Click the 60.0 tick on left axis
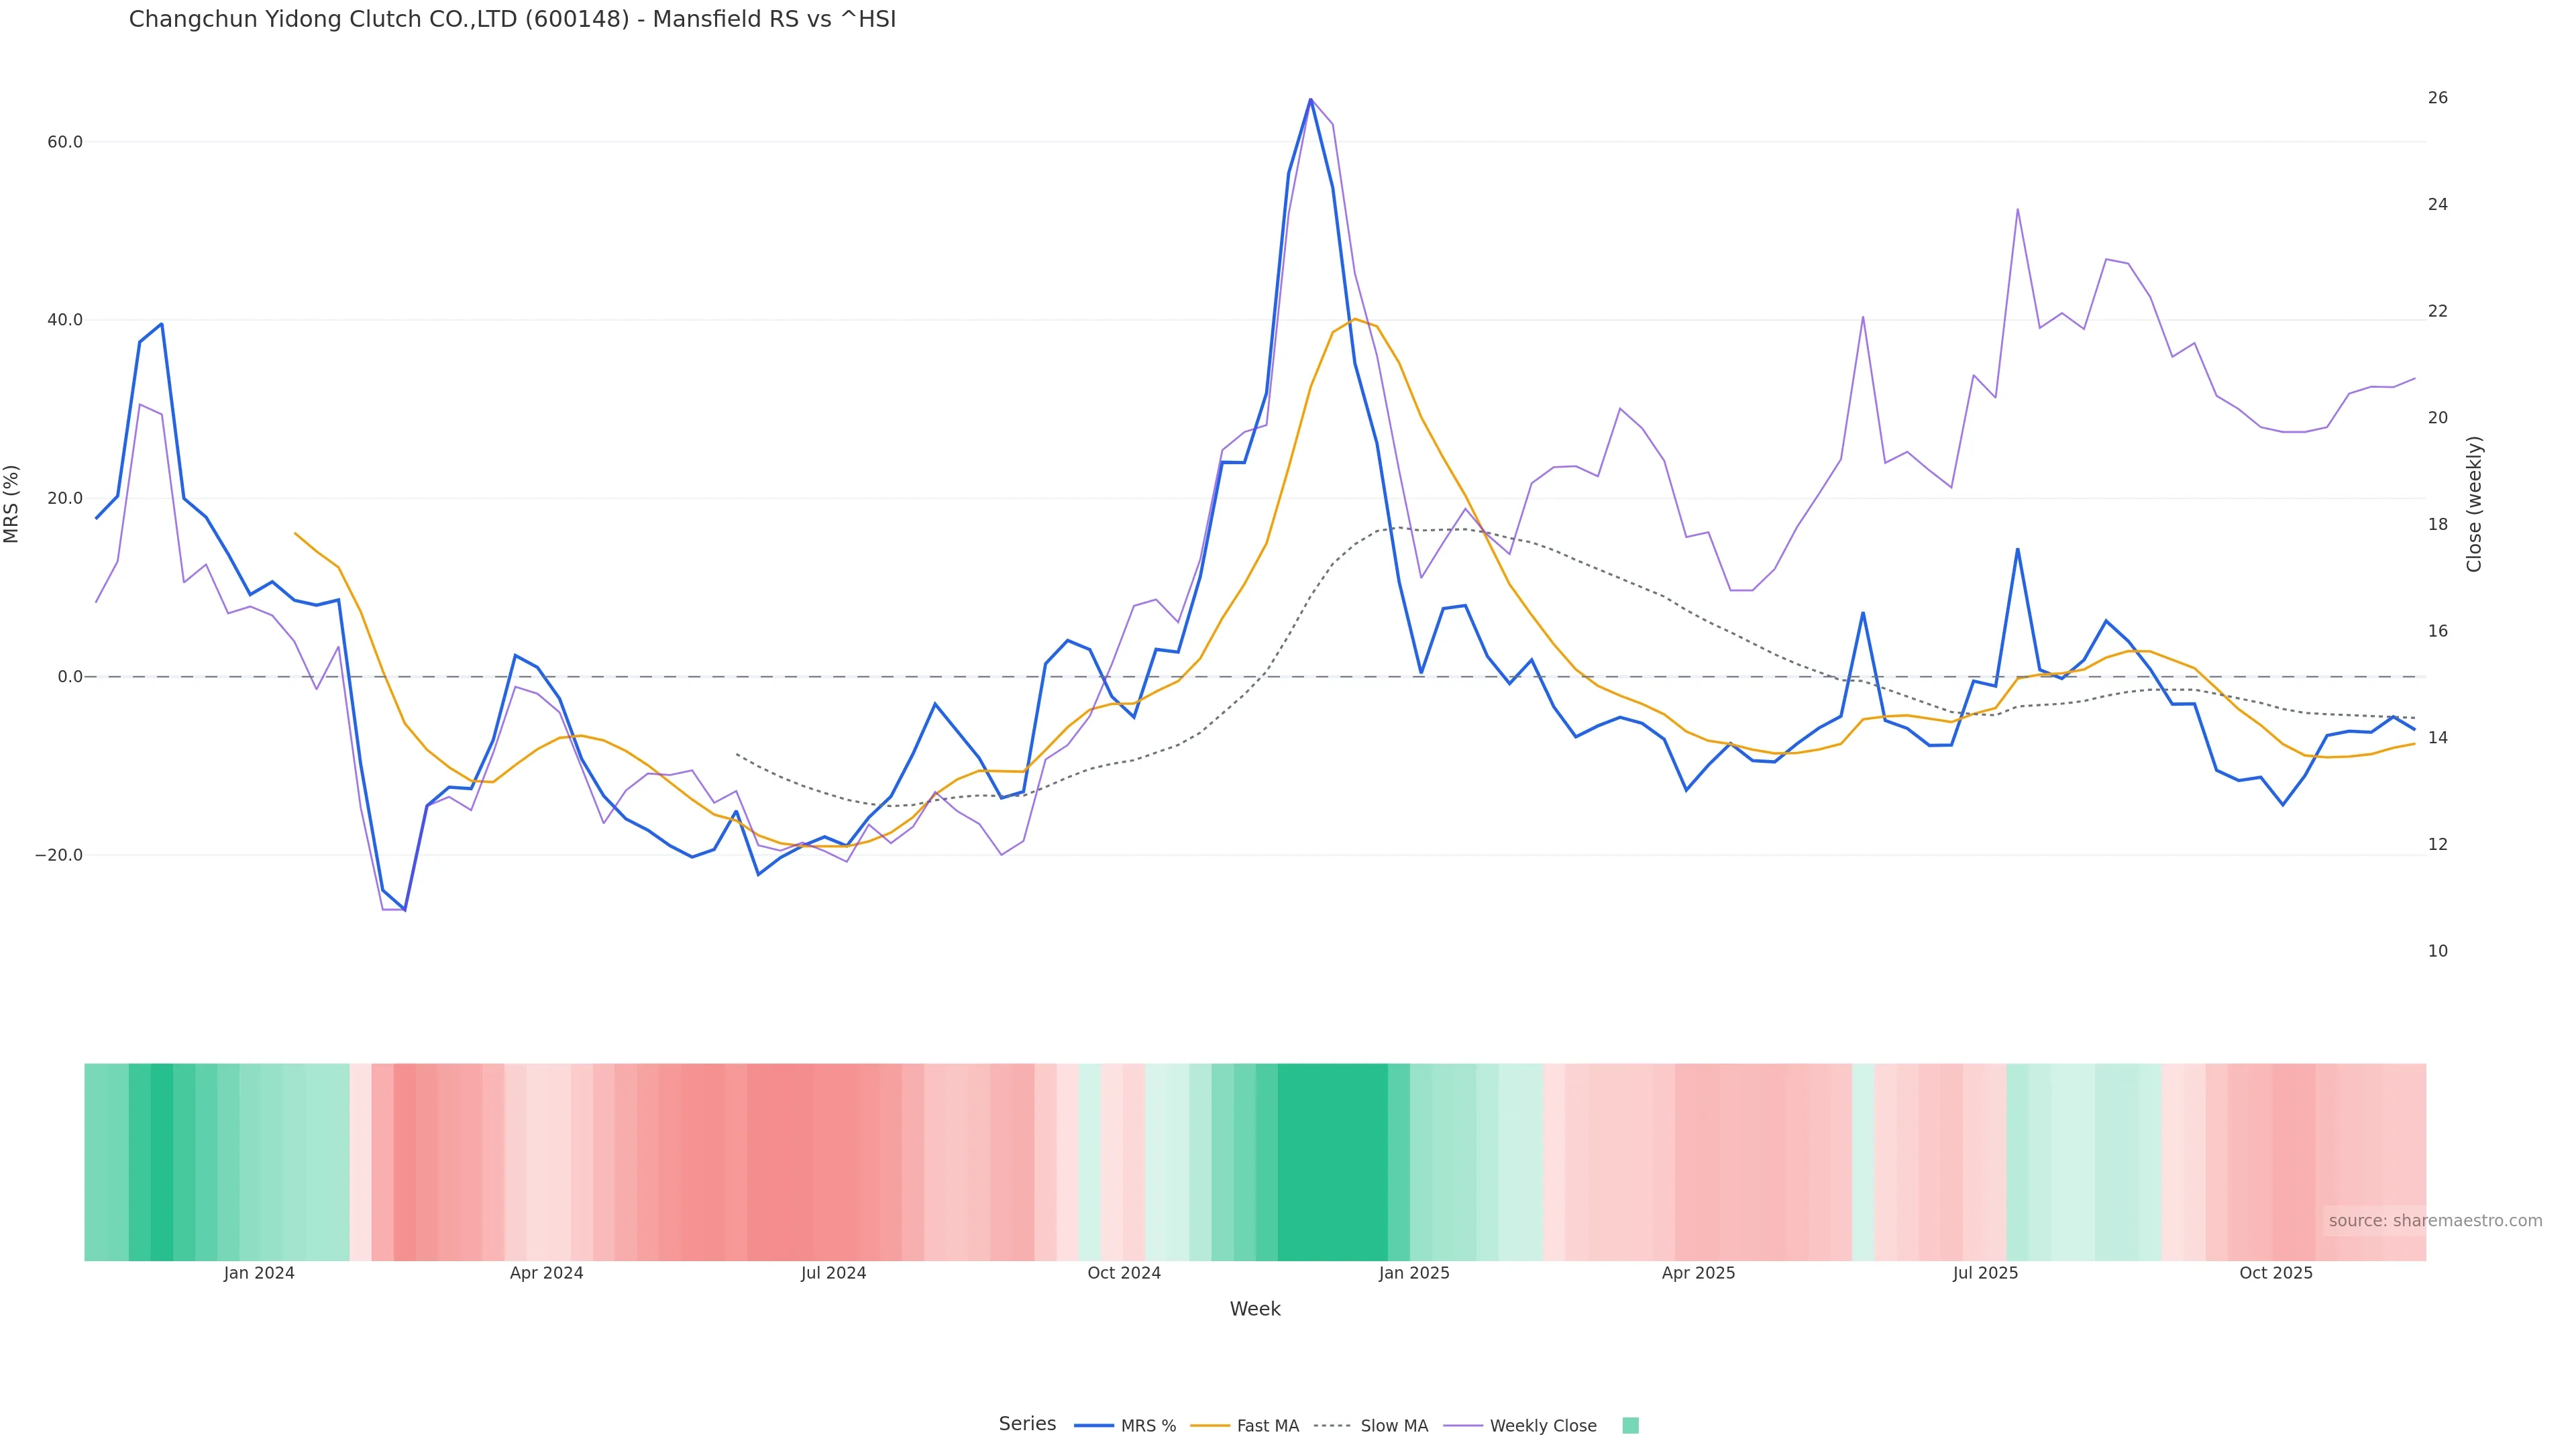2576x1449 pixels. (65, 142)
